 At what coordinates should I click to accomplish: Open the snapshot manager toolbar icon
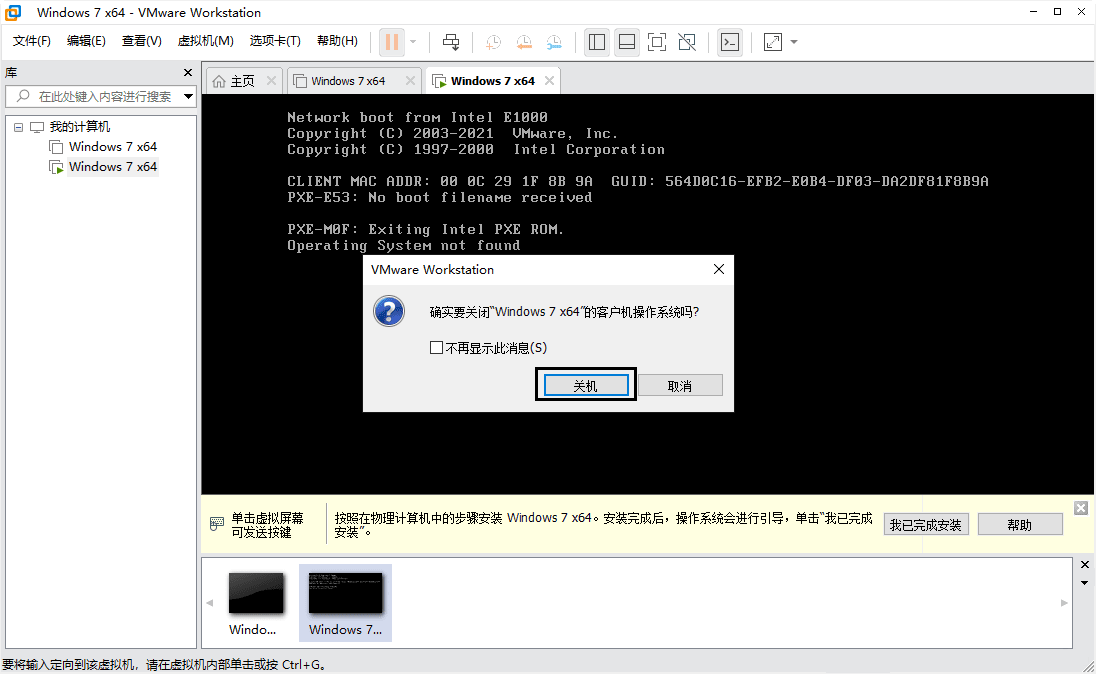click(554, 42)
